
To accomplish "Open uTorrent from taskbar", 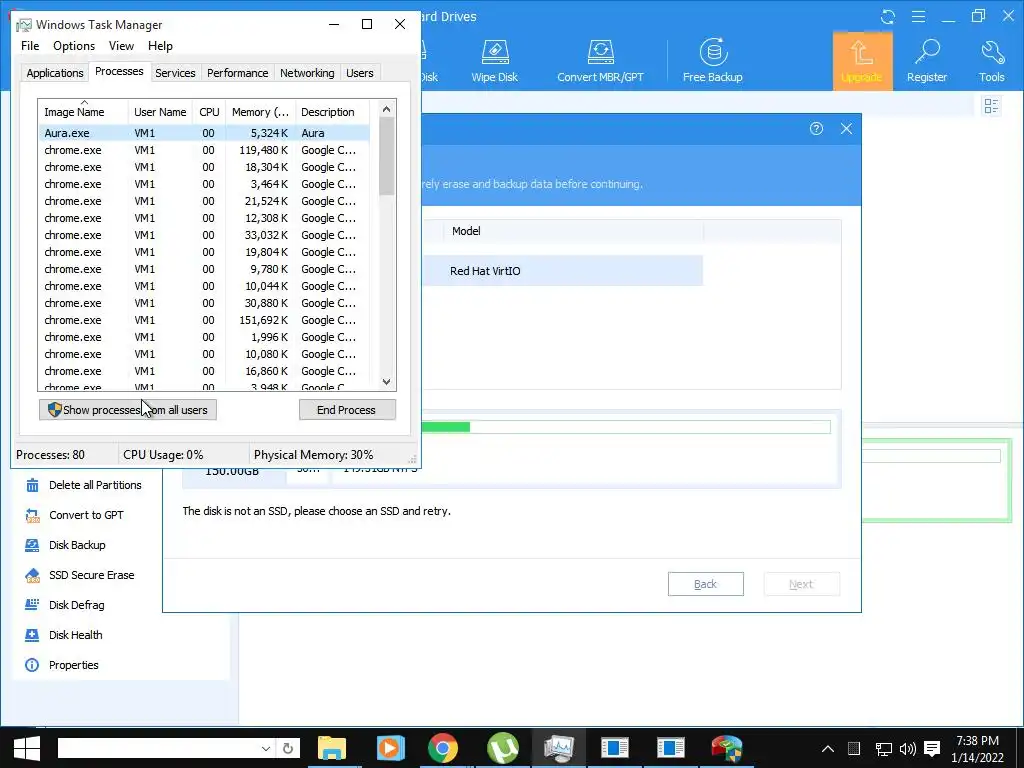I will (502, 748).
